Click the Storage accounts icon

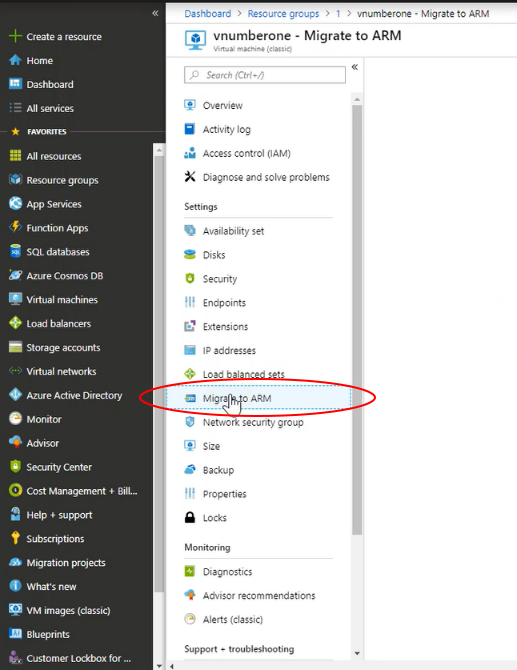pyautogui.click(x=15, y=347)
